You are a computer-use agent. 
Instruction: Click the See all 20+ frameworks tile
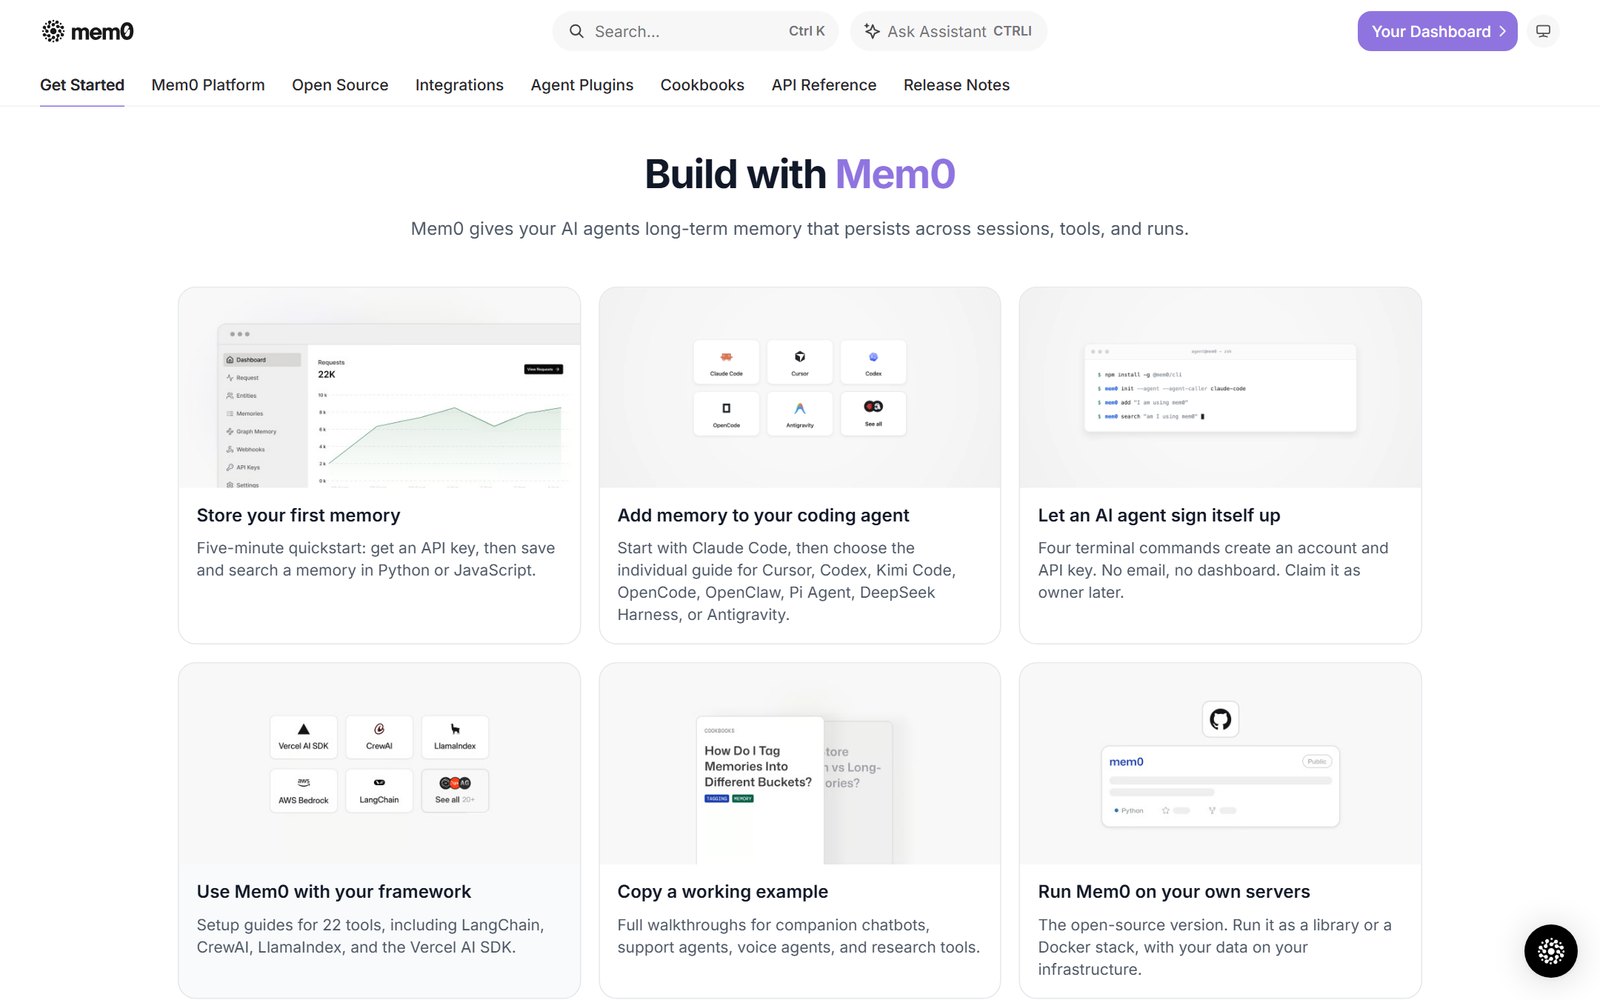click(455, 790)
